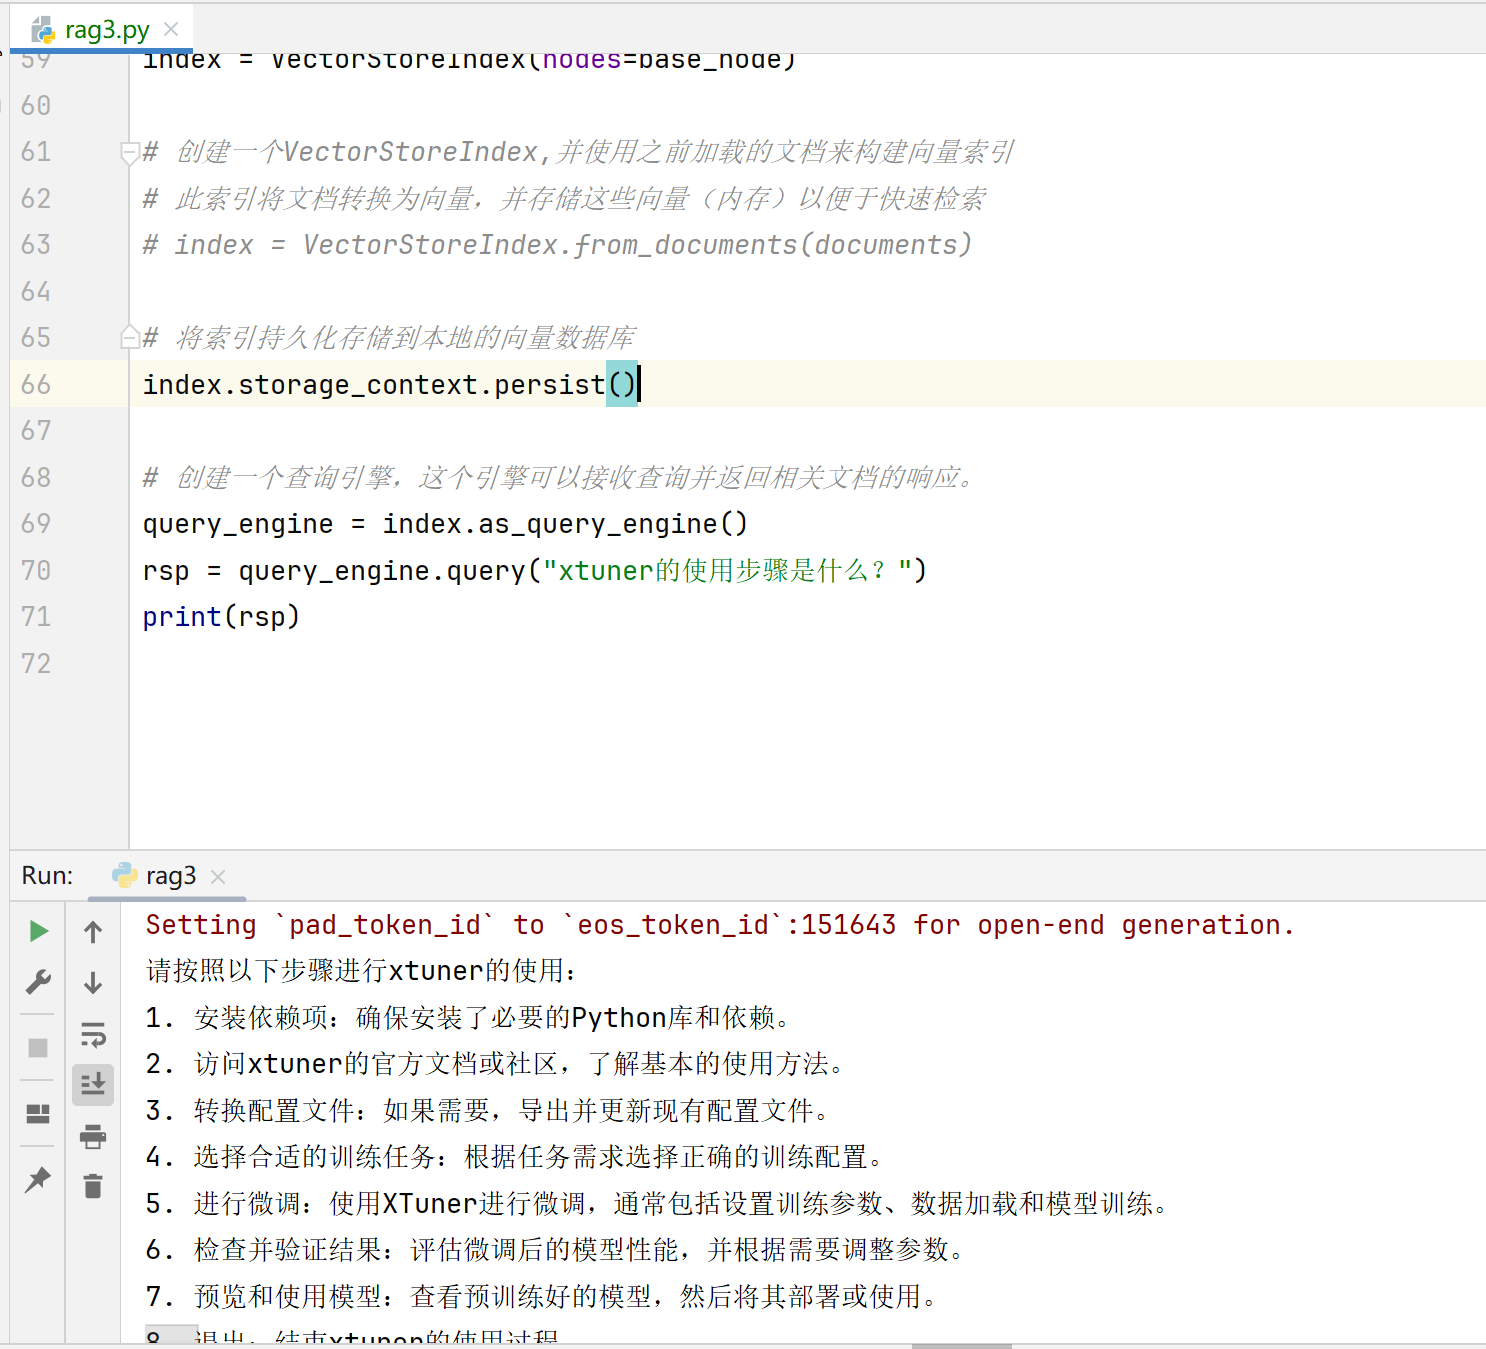The image size is (1486, 1349).
Task: Collapse the fold marker at line 65
Action: 129,337
